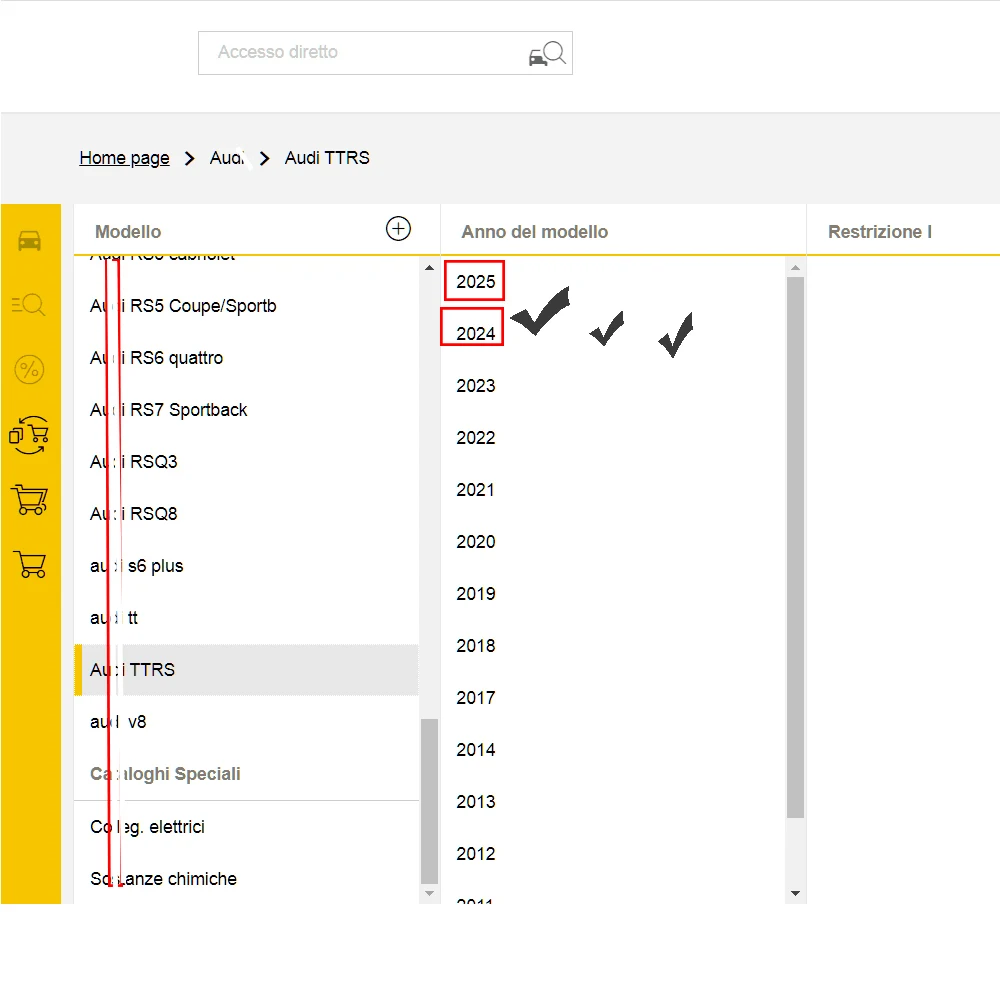1000x1000 pixels.
Task: Choose model year 2012
Action: pos(476,853)
